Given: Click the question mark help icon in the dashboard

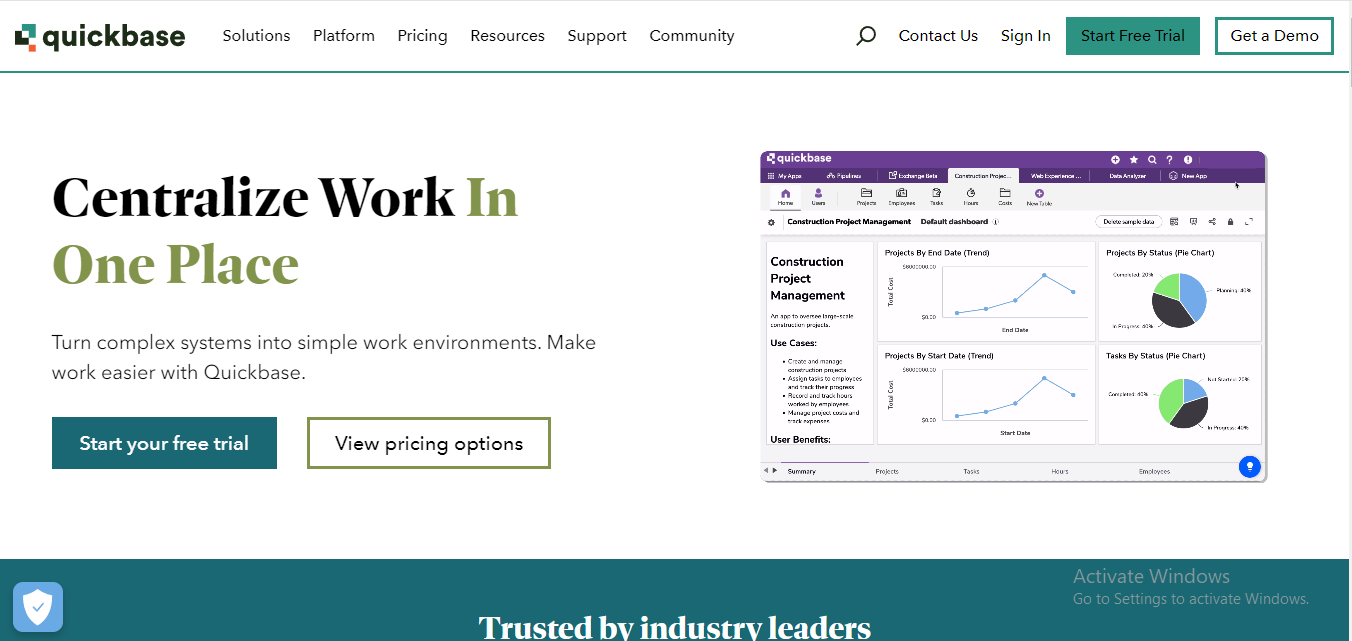Looking at the screenshot, I should coord(1169,159).
